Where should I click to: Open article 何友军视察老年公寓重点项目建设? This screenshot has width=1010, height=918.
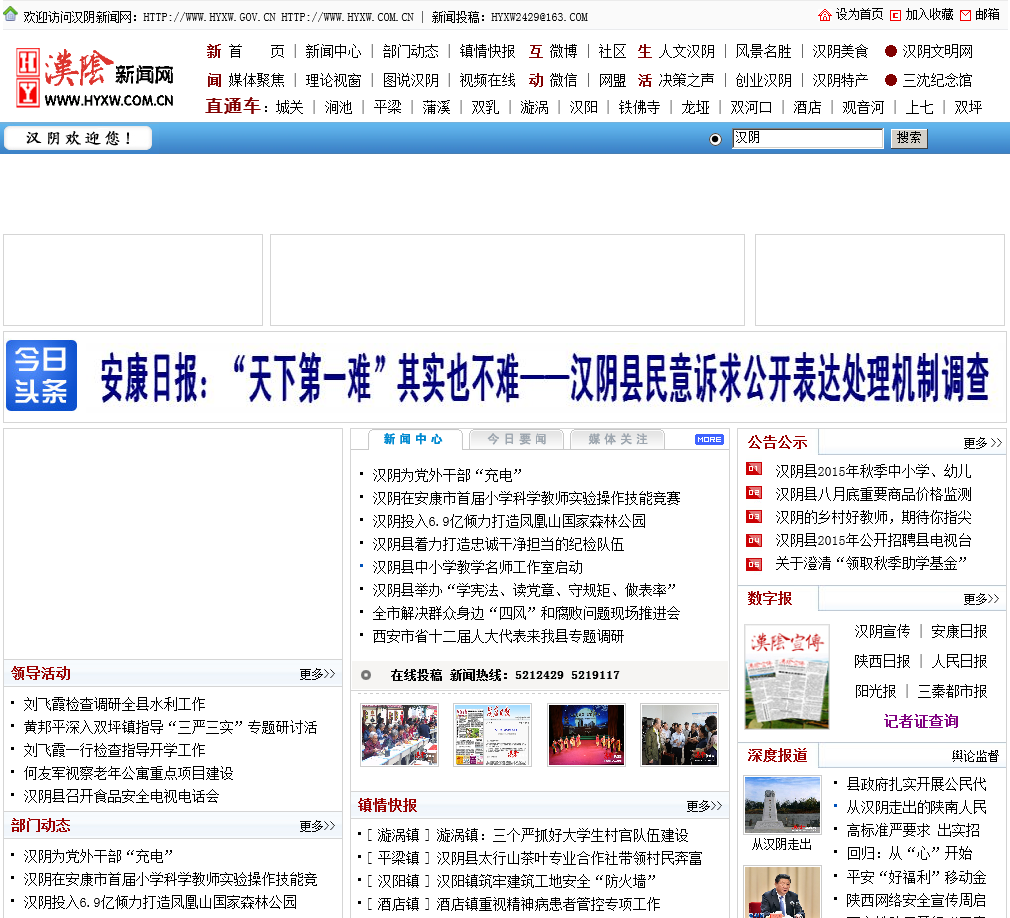click(128, 774)
